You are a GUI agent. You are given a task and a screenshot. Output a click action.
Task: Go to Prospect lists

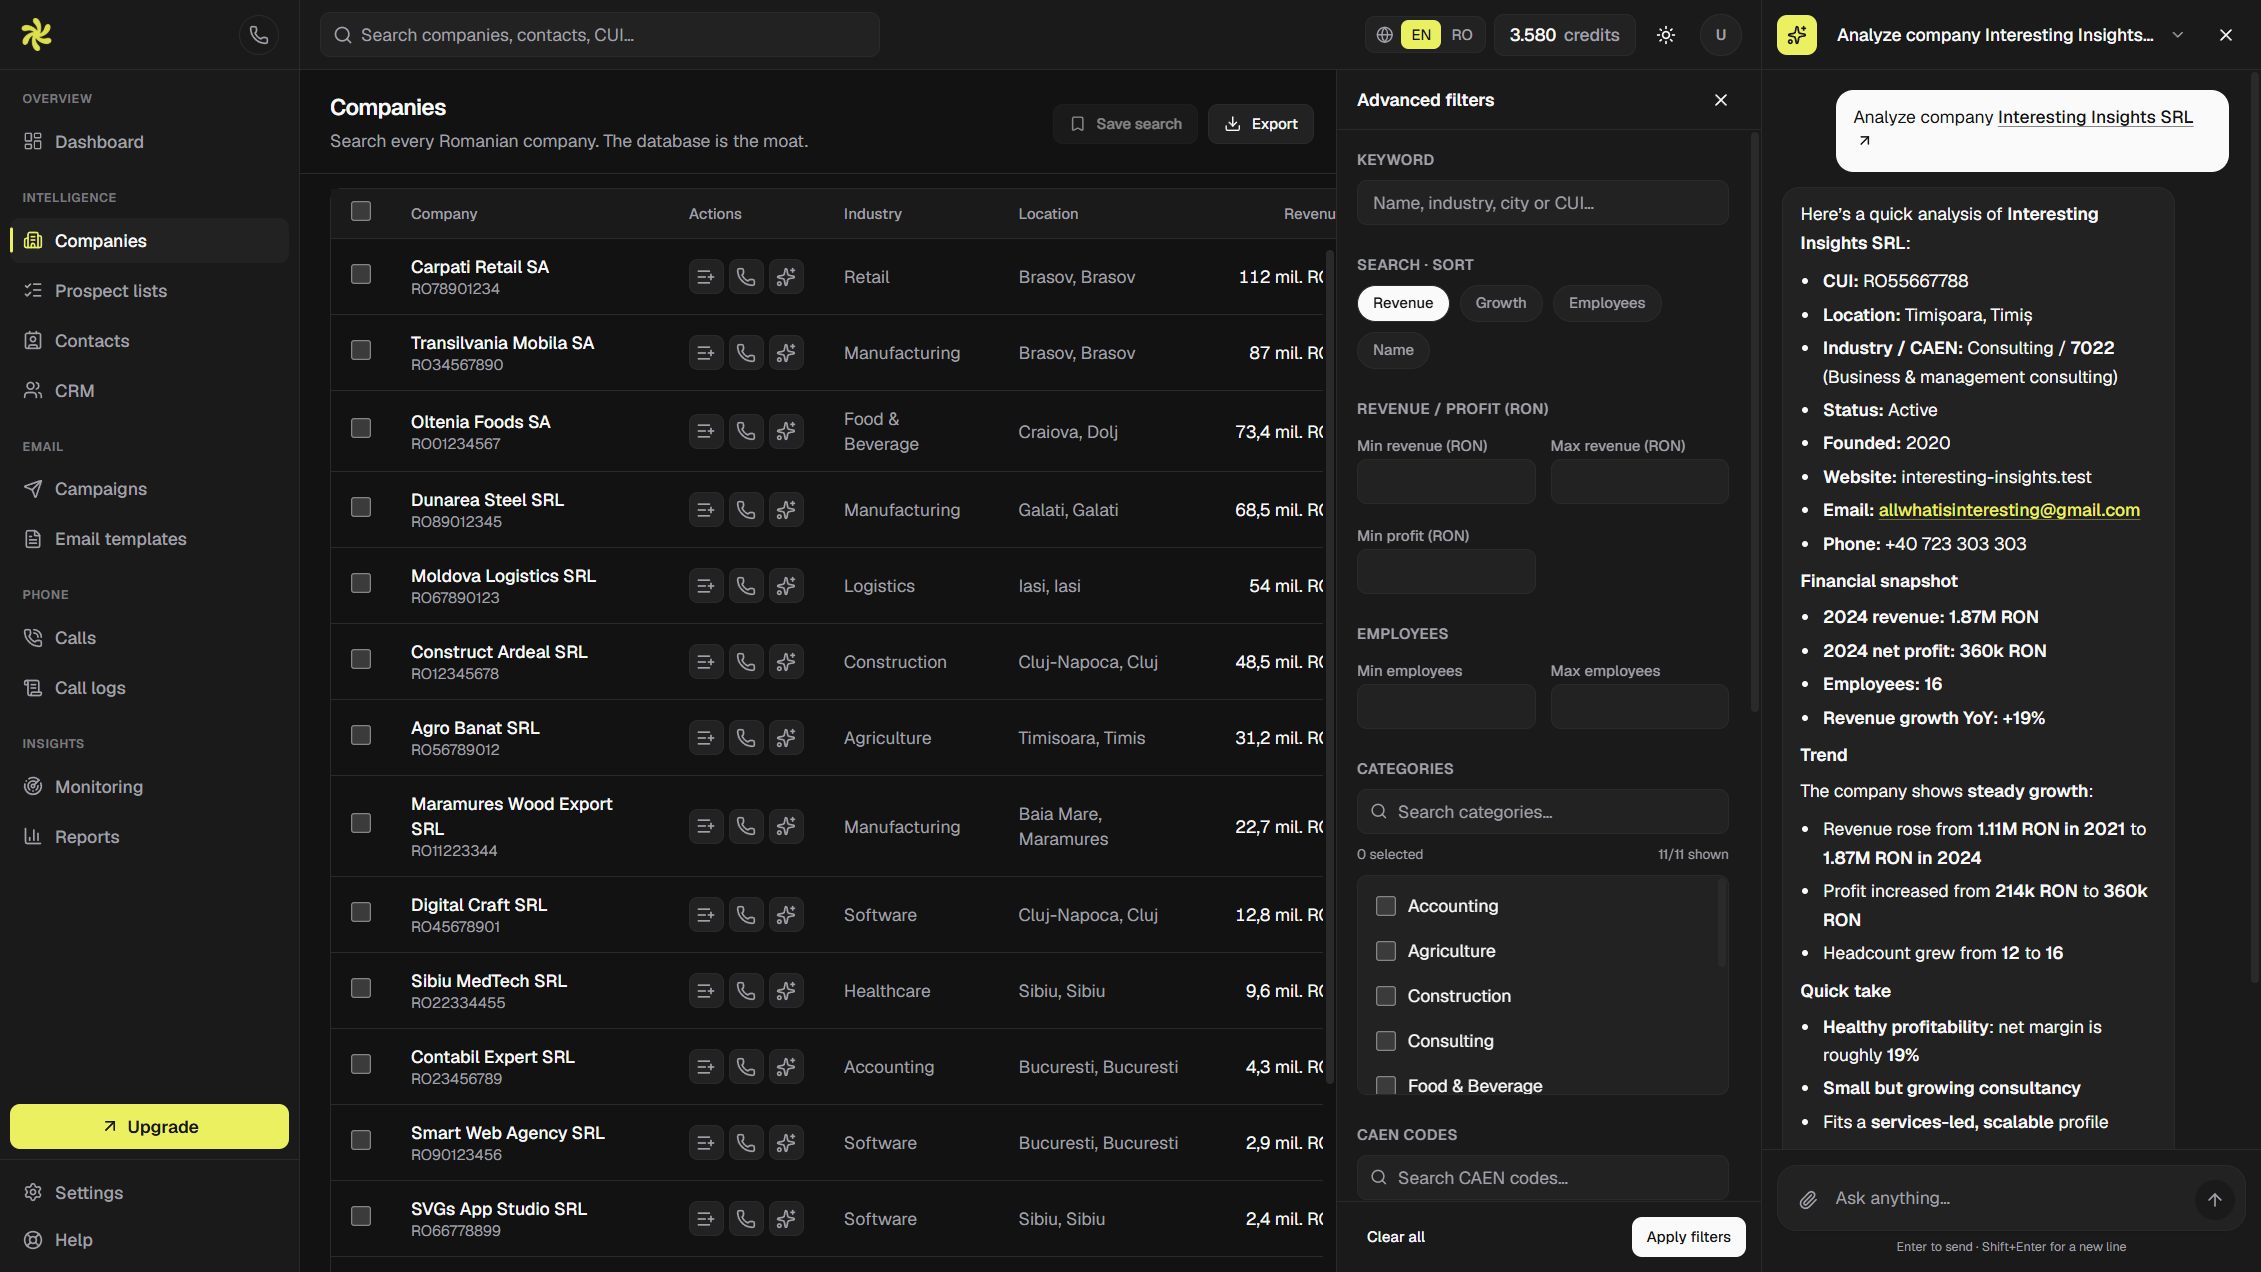149,291
